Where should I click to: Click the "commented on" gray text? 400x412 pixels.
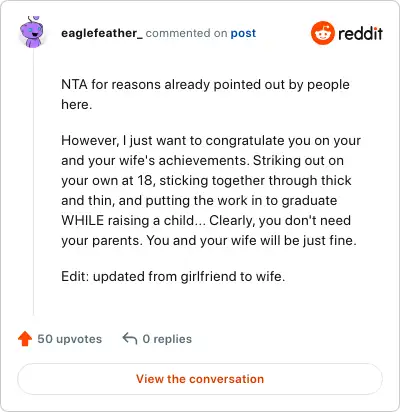pyautogui.click(x=186, y=33)
